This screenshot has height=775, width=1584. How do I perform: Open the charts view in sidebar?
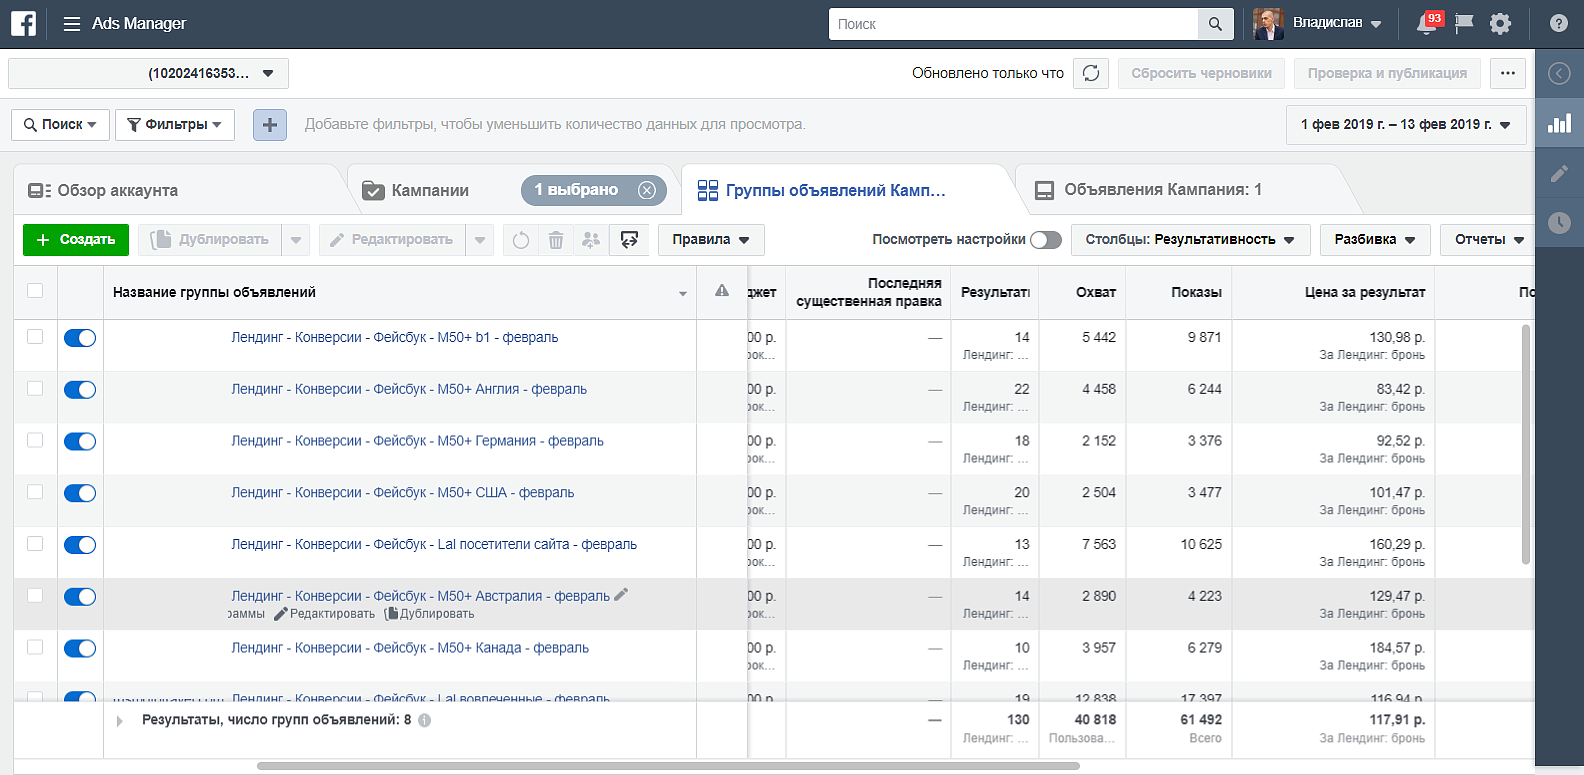click(1559, 123)
